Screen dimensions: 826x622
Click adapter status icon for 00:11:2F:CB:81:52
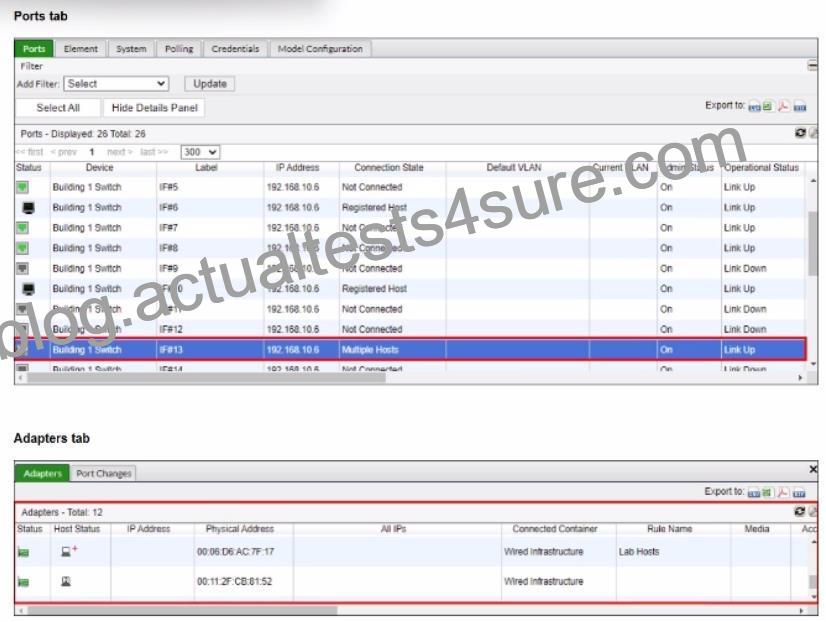click(23, 581)
